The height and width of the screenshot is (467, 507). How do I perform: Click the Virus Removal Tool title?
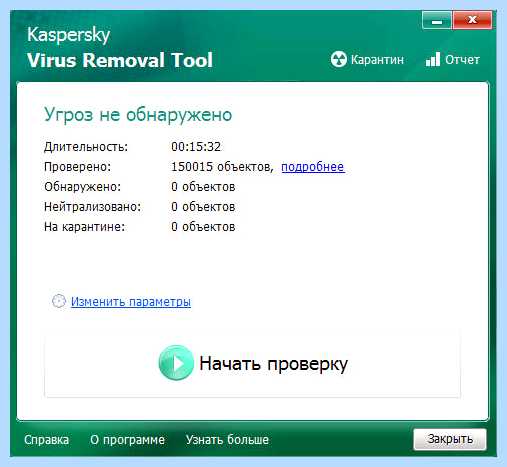click(x=120, y=60)
